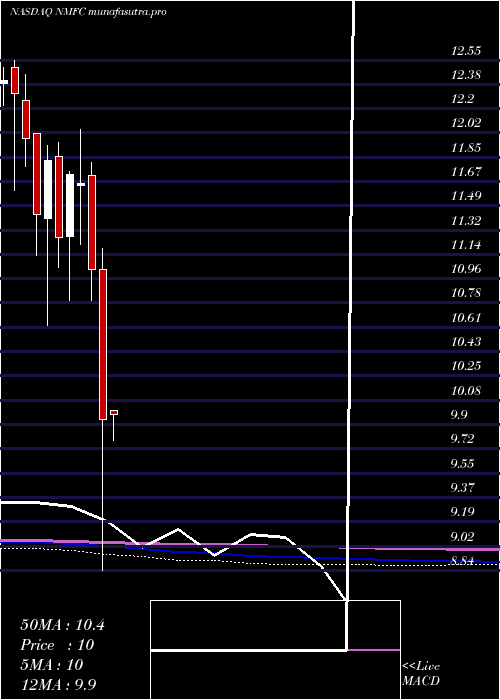Click the 10.78 price axis label
The height and width of the screenshot is (700, 500).
click(466, 293)
